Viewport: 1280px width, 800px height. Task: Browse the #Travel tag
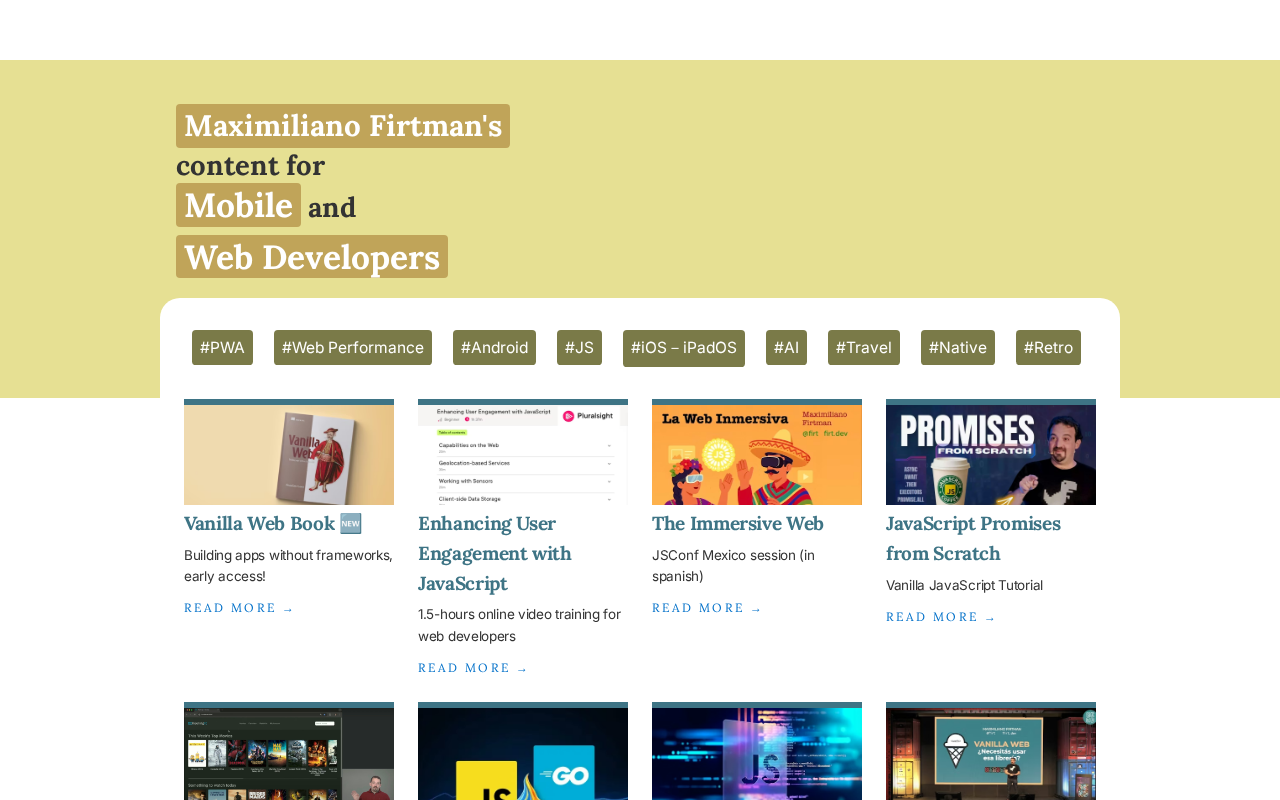[x=863, y=348]
